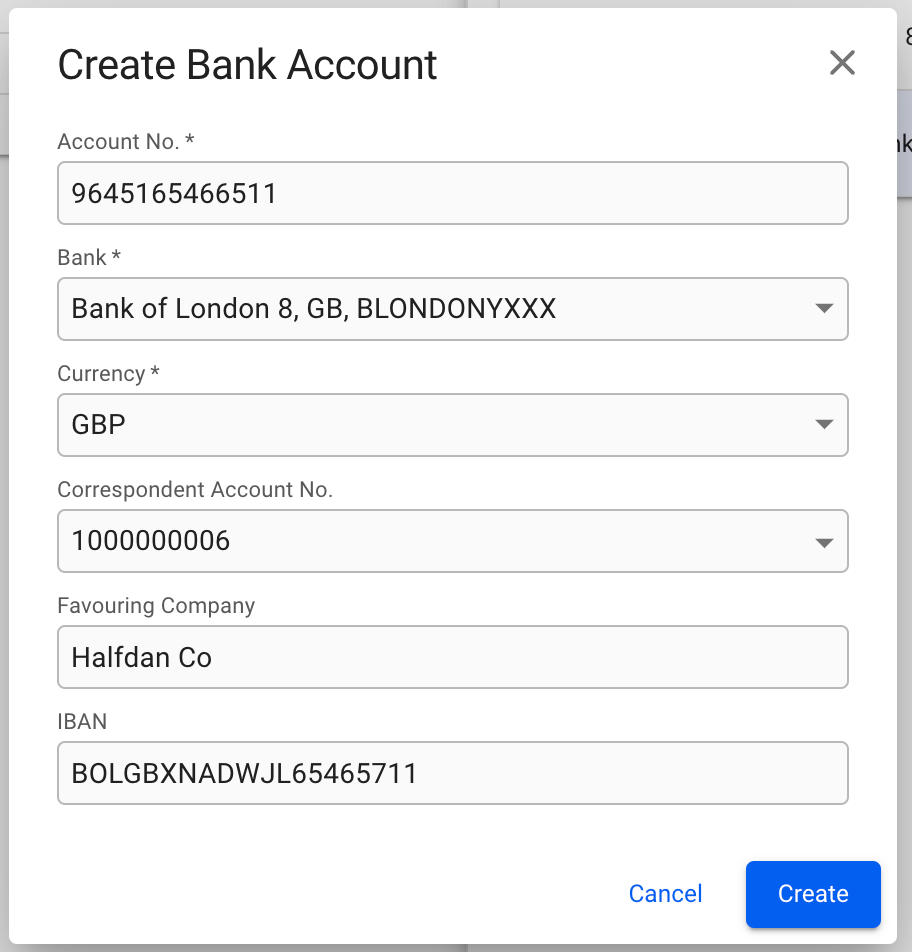912x952 pixels.
Task: Click the GBP currency value
Action: click(x=99, y=425)
